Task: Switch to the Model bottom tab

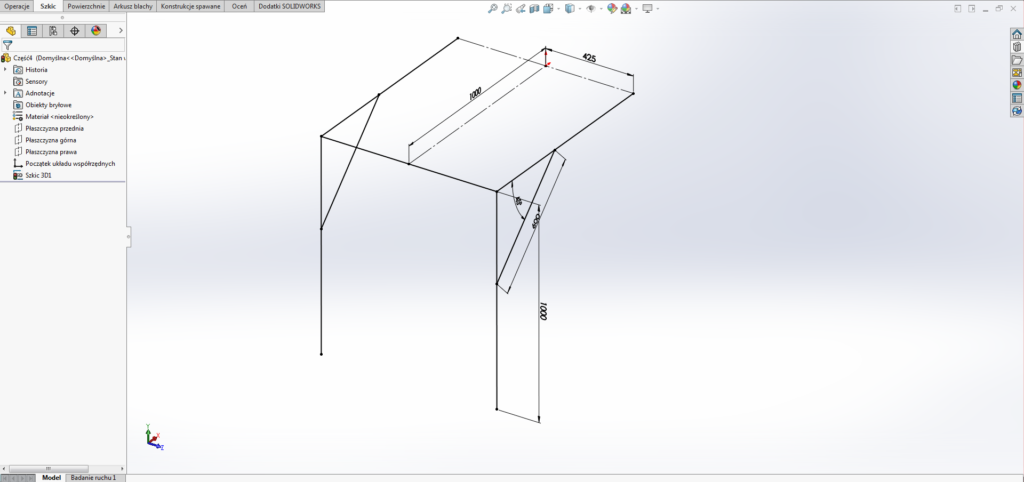Action: pos(51,477)
